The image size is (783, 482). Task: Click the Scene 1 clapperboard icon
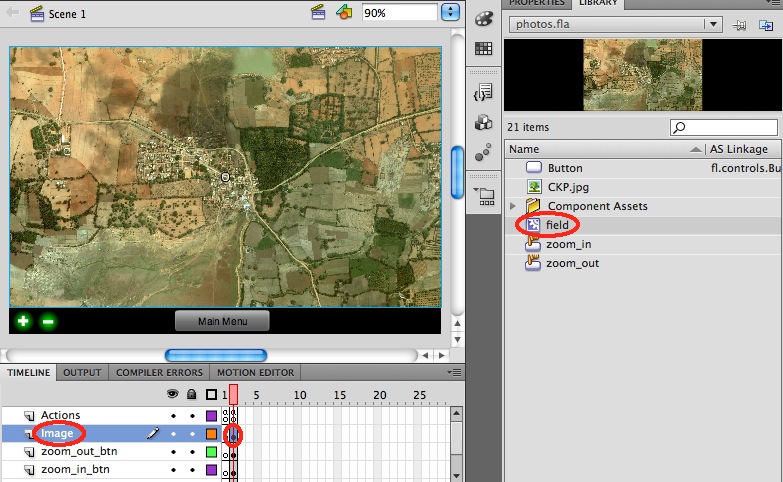point(37,13)
